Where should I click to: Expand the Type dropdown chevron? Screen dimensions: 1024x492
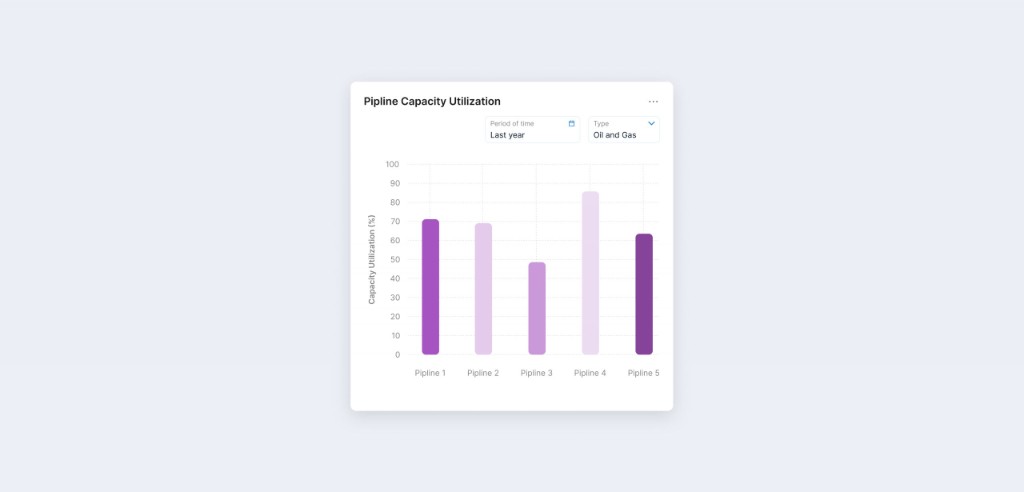pyautogui.click(x=652, y=124)
